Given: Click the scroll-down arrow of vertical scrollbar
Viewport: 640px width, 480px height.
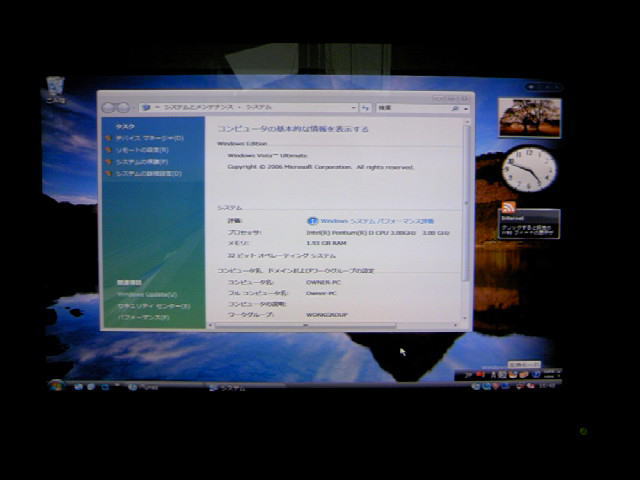Looking at the screenshot, I should [464, 318].
